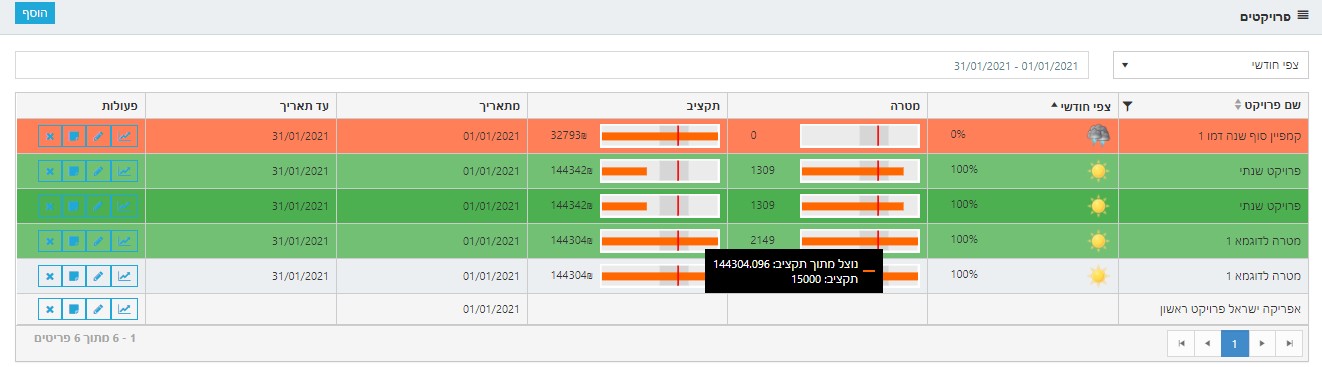
Task: Click the sun forecast icon in white מטרה לדוגמא 1 row
Action: [x=1098, y=275]
